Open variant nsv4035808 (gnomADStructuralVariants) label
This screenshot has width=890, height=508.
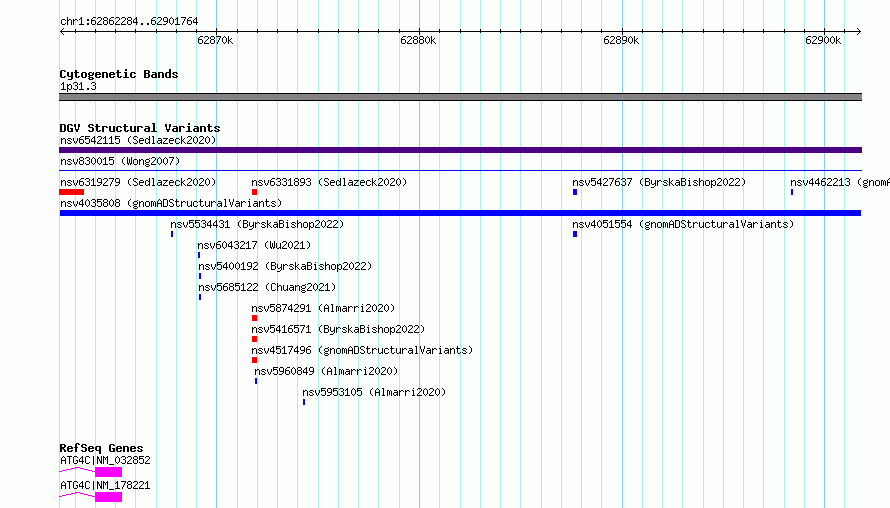tap(171, 203)
